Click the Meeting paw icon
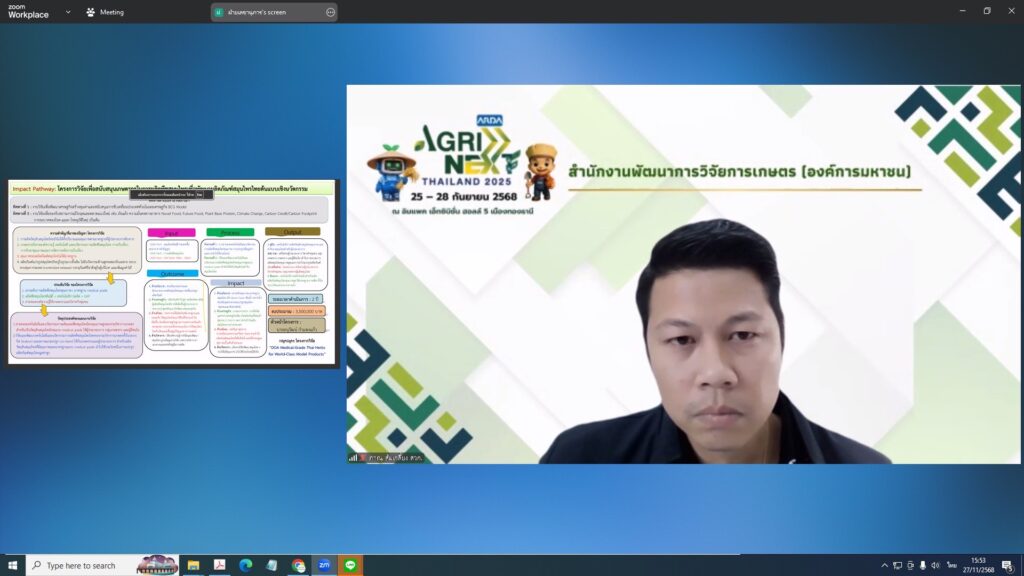 [91, 12]
